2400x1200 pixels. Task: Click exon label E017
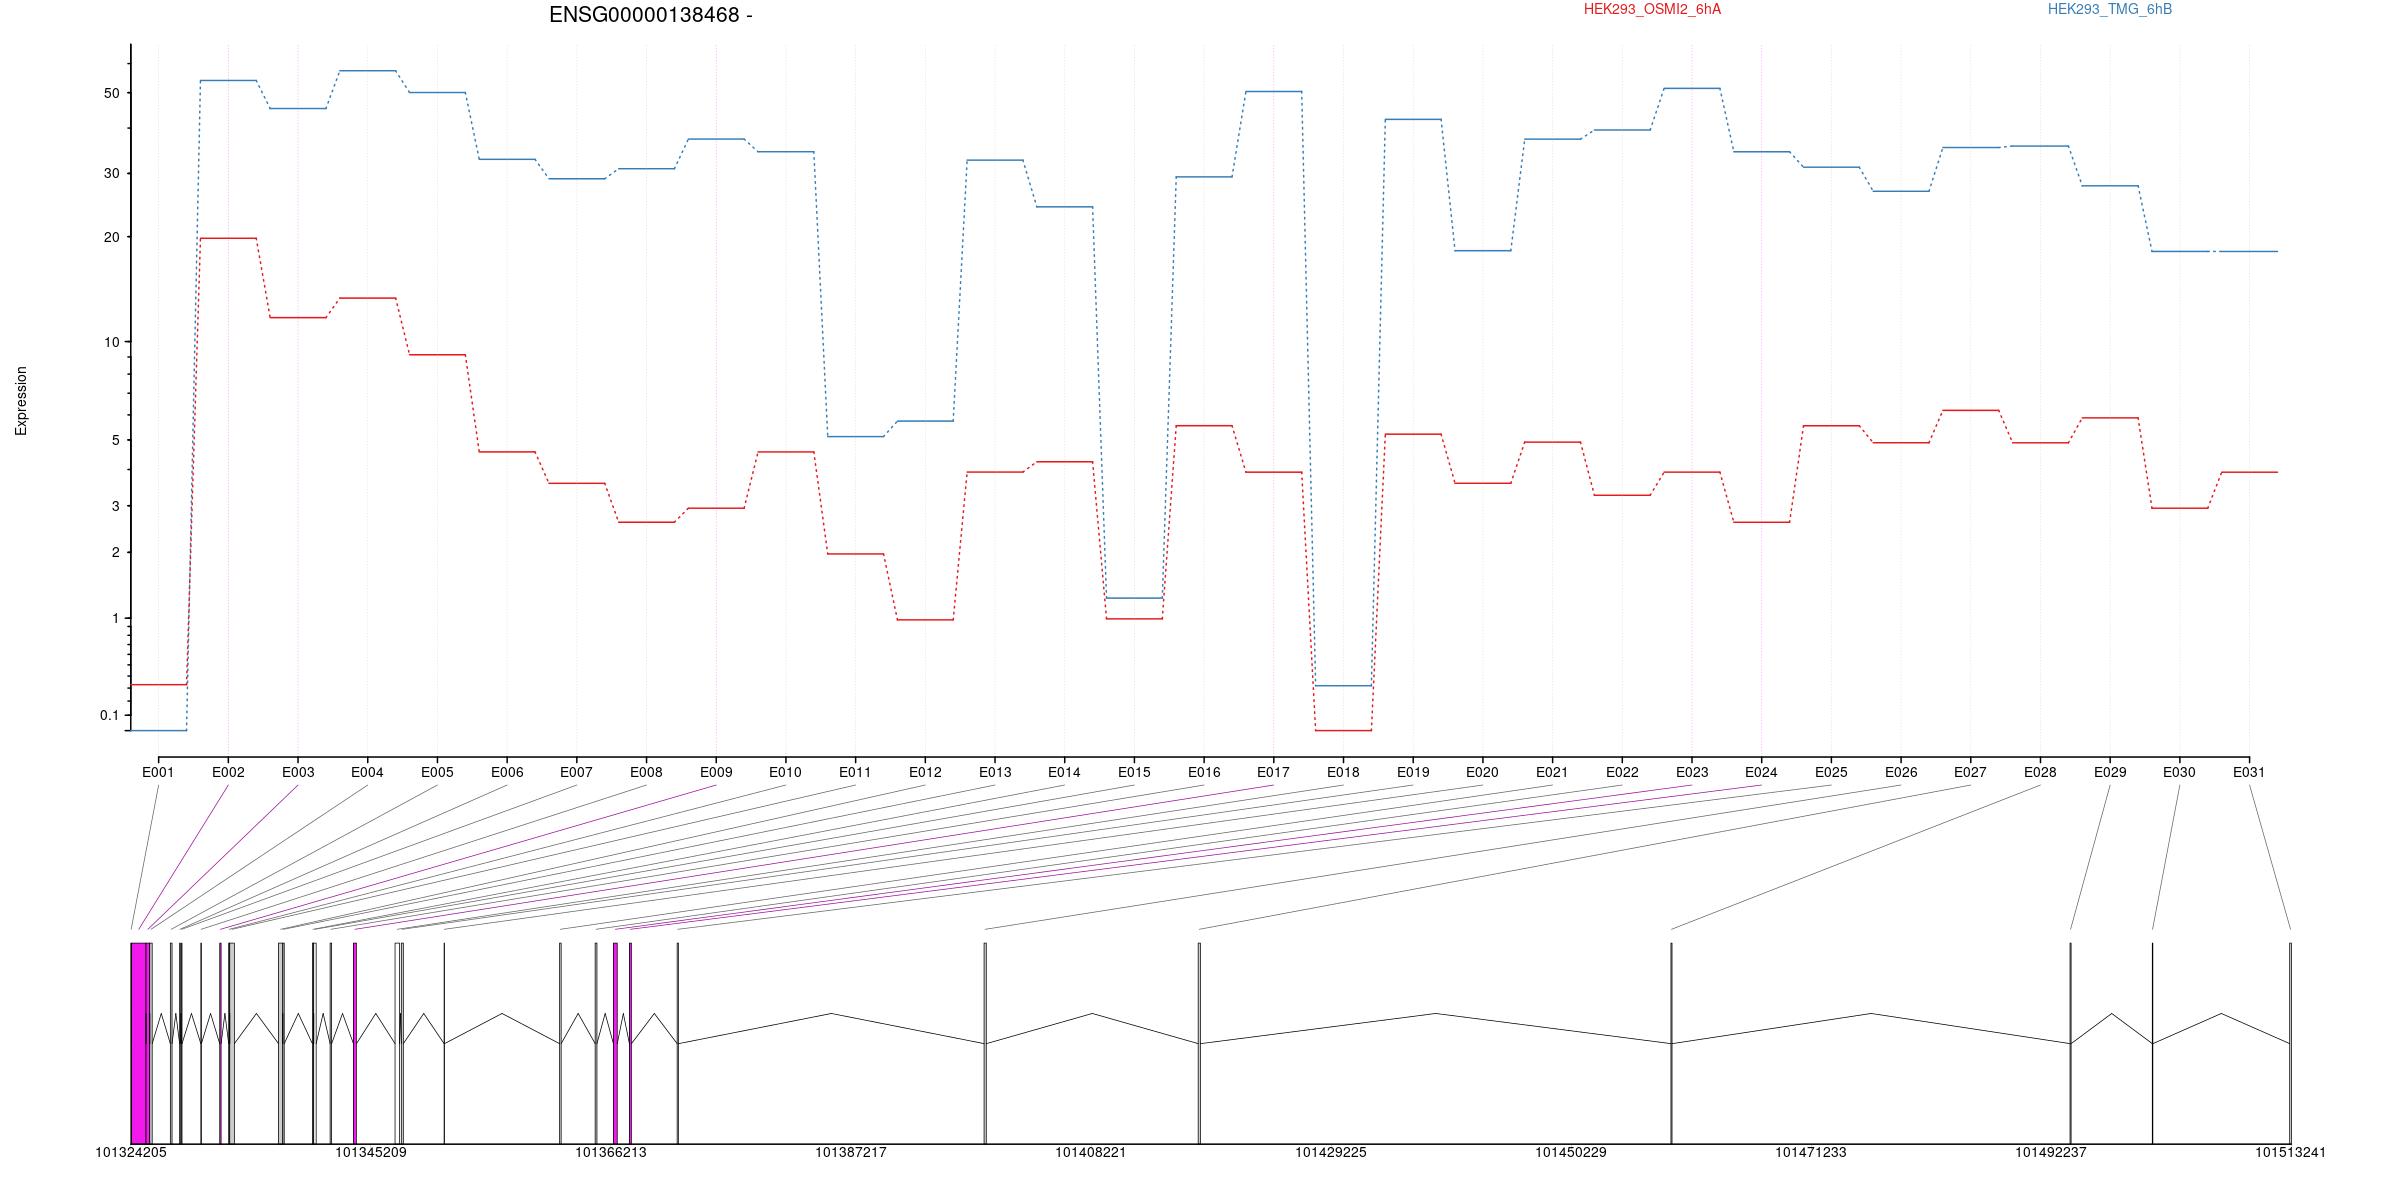(x=1273, y=772)
